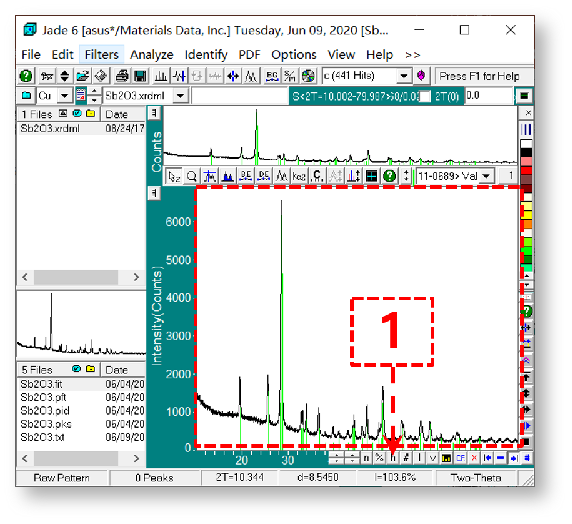Open the Analyze menu

pos(151,55)
